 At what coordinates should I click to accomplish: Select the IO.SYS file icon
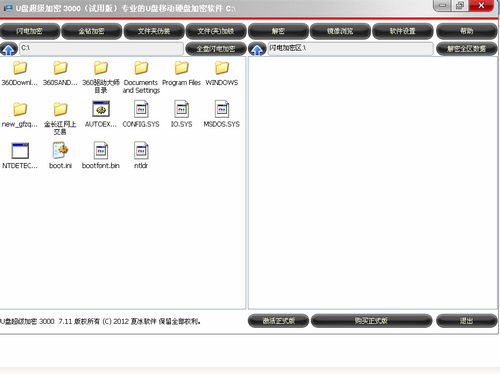(x=181, y=109)
